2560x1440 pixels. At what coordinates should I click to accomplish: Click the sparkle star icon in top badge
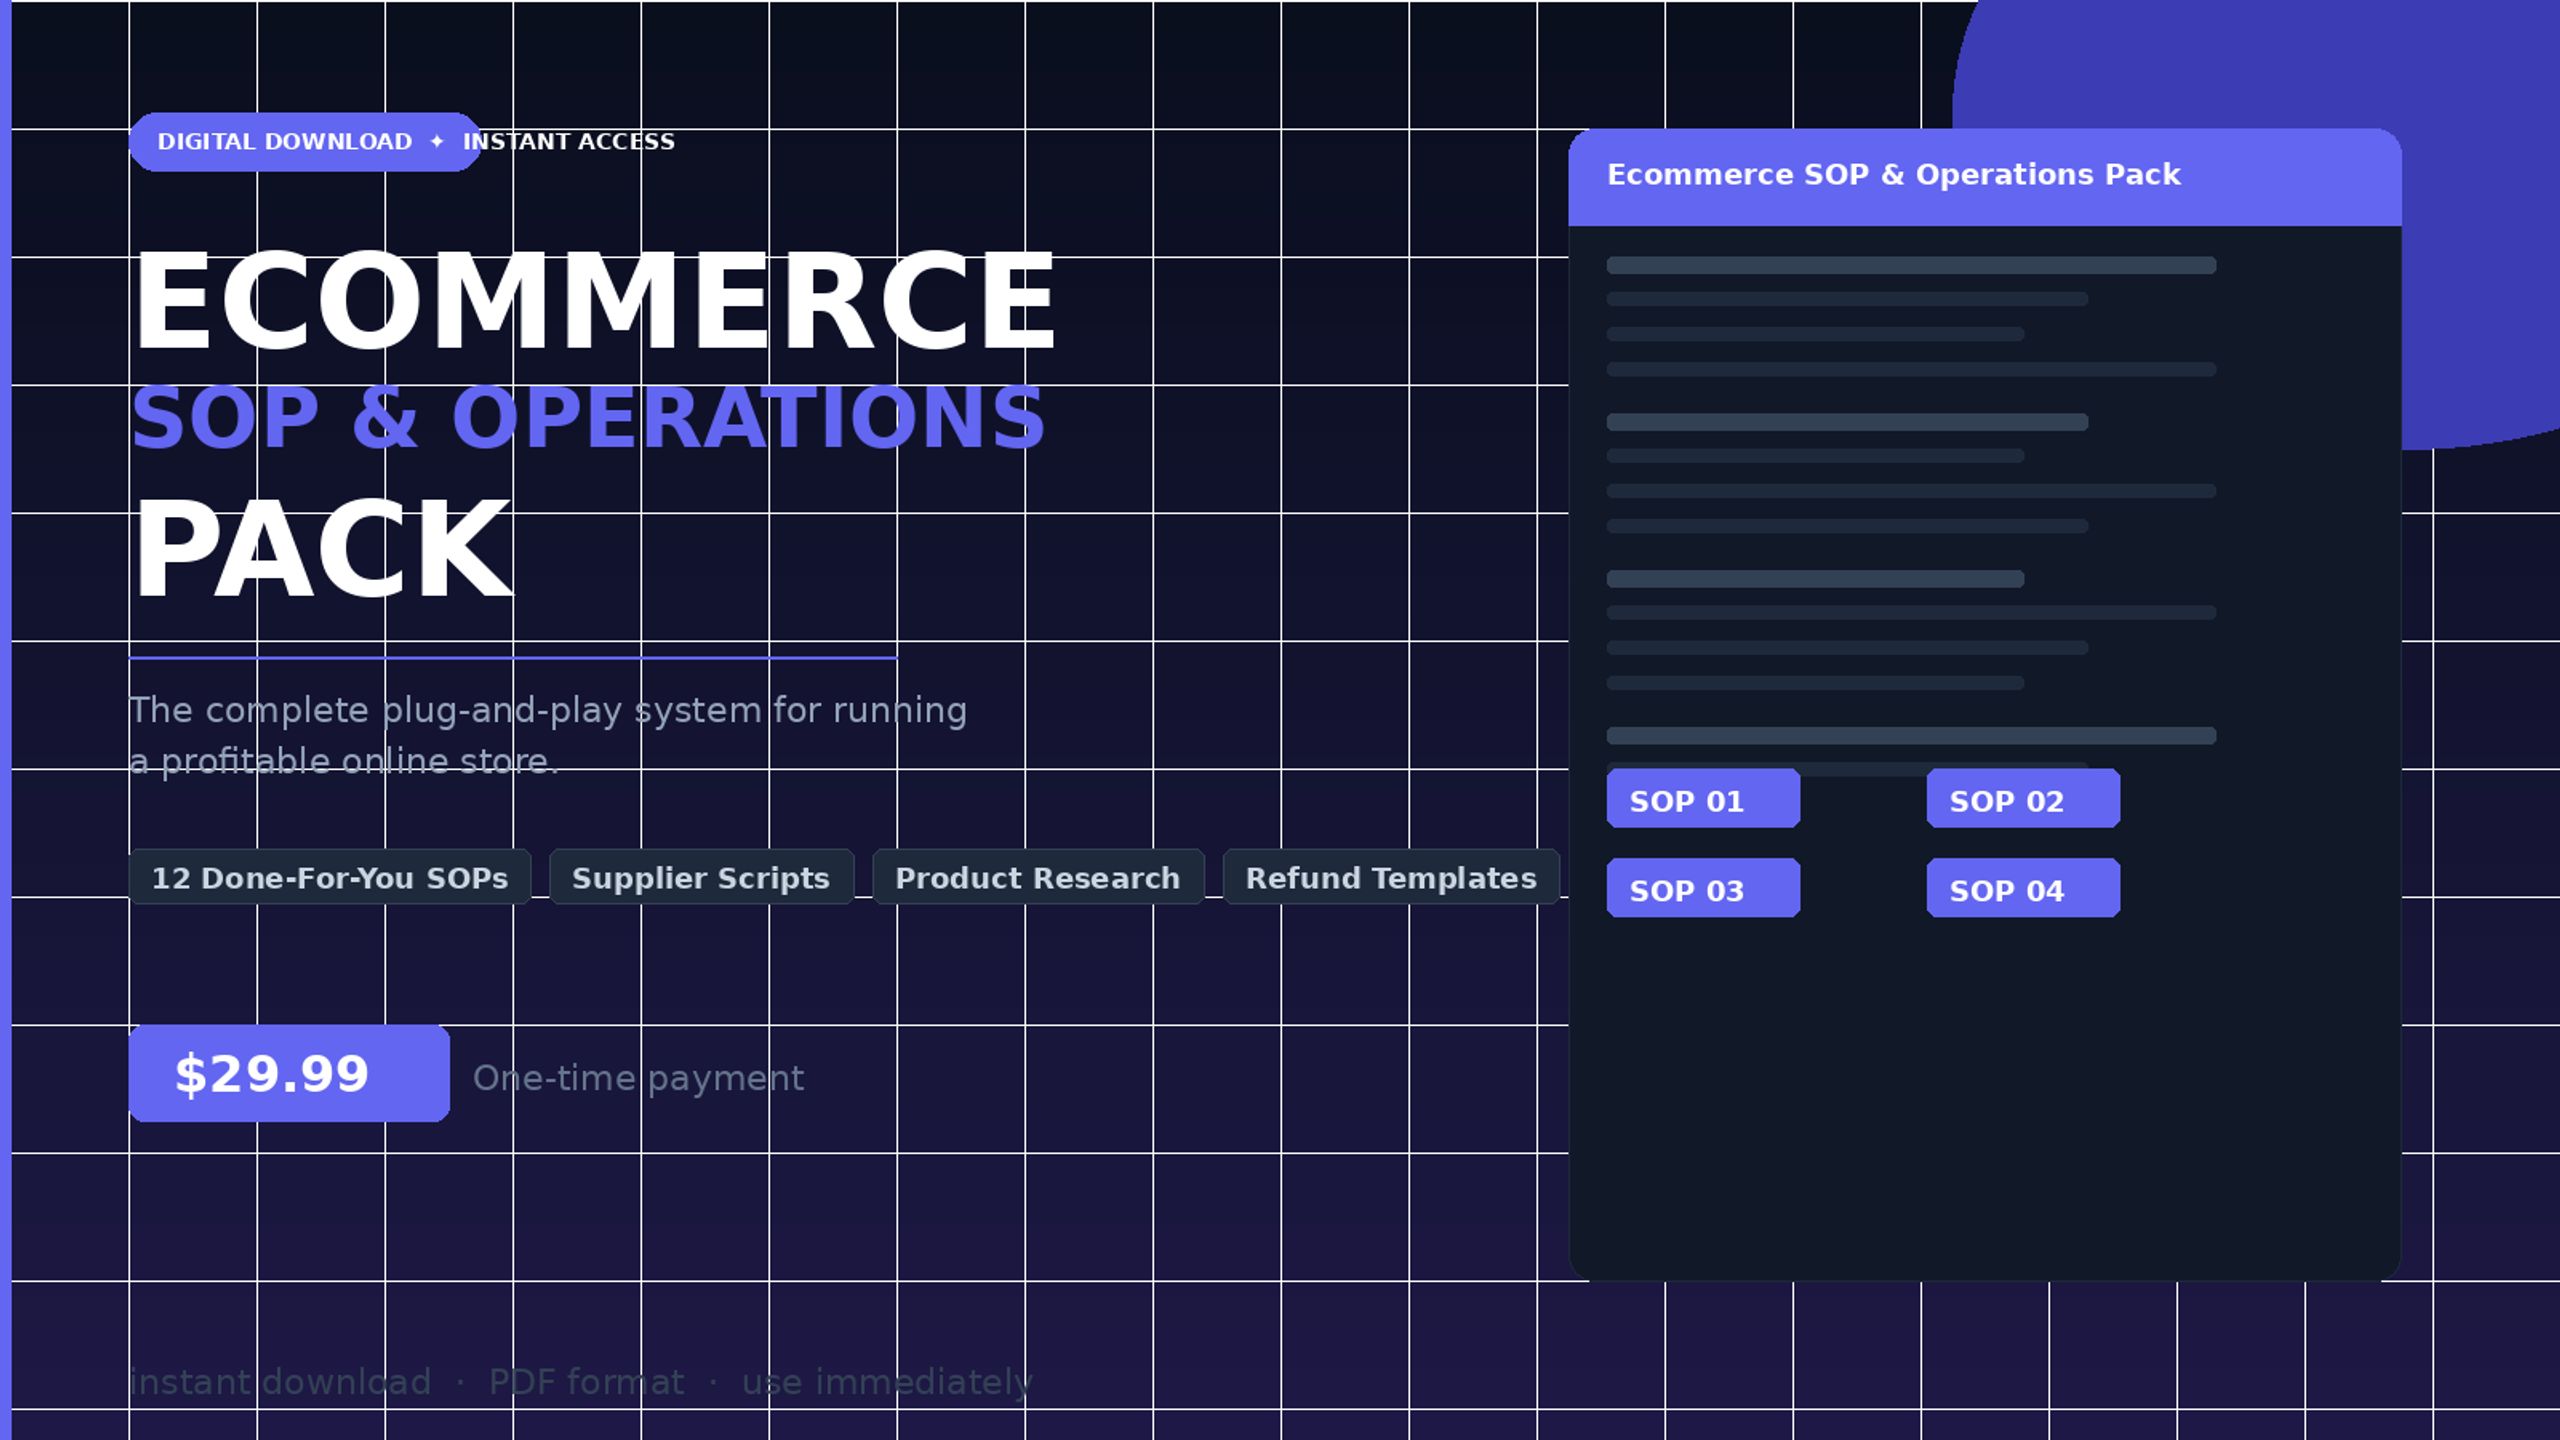[436, 142]
